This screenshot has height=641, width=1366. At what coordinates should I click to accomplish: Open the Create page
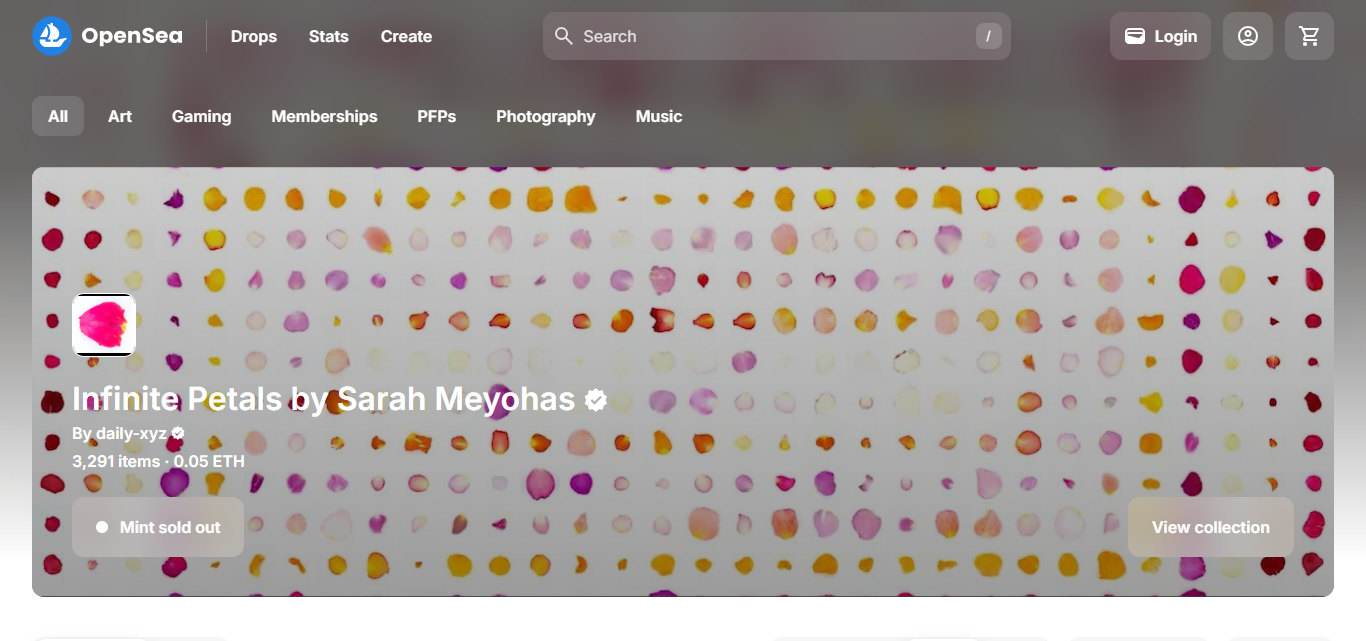click(406, 36)
